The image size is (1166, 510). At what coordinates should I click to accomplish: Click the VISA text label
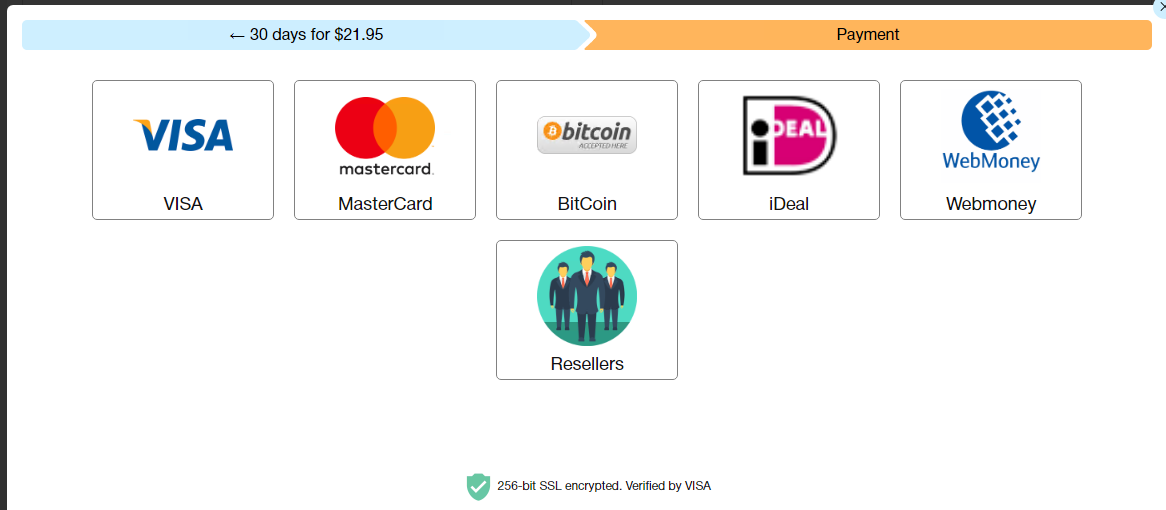point(183,204)
